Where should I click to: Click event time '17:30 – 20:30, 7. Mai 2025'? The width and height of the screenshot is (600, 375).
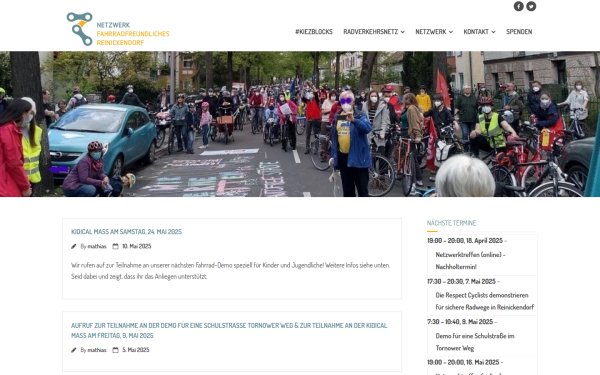coord(461,282)
